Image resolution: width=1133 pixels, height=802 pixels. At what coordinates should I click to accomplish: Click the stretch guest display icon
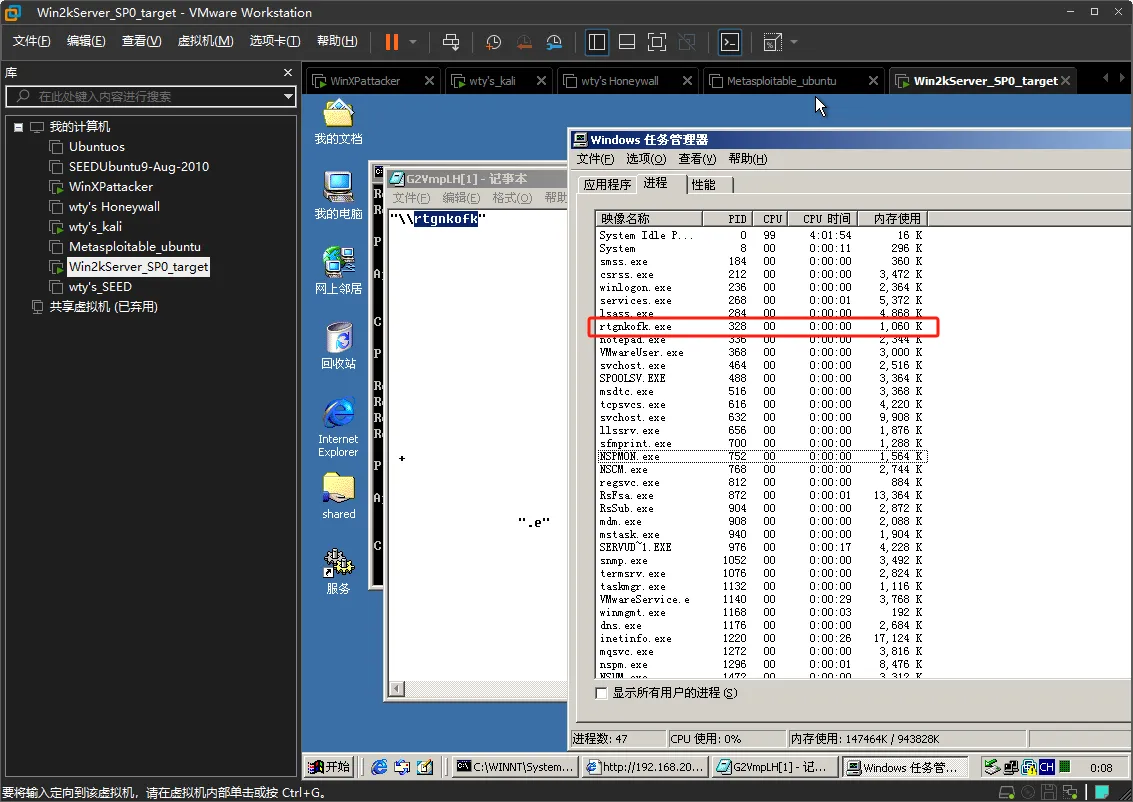772,42
